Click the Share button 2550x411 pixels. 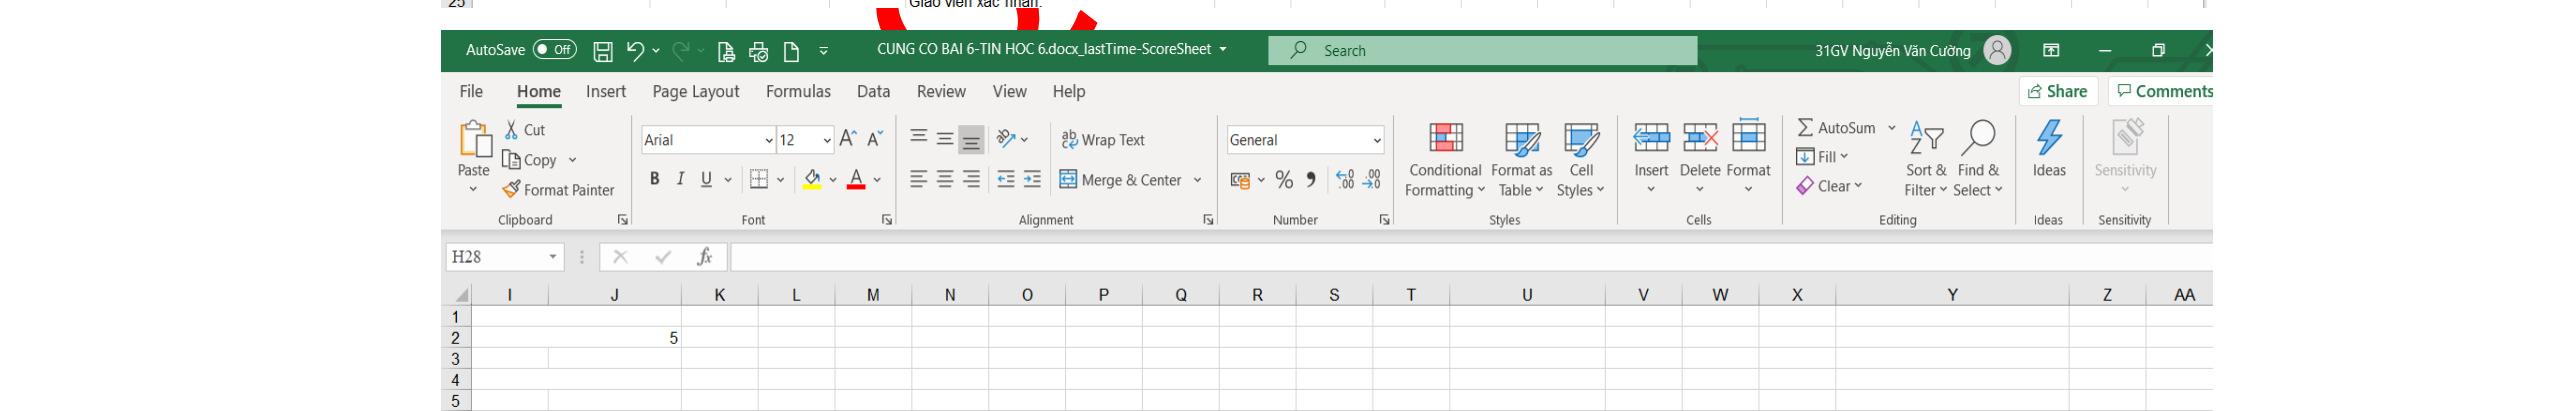[x=2058, y=91]
